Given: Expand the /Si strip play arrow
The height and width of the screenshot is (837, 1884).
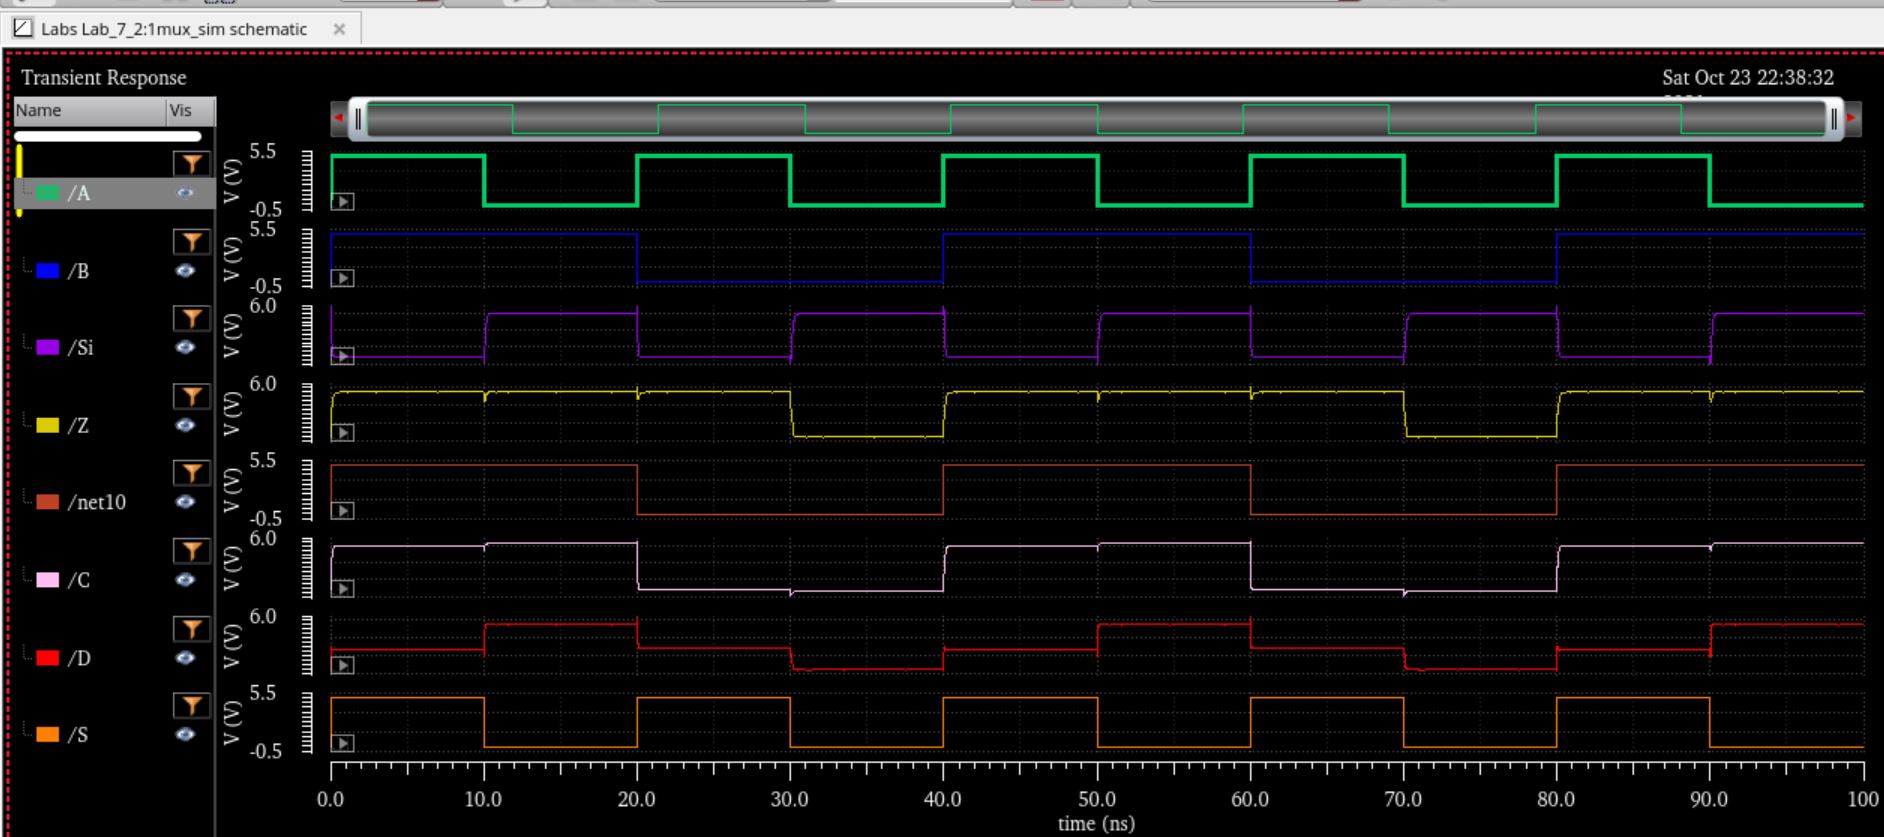Looking at the screenshot, I should point(342,356).
